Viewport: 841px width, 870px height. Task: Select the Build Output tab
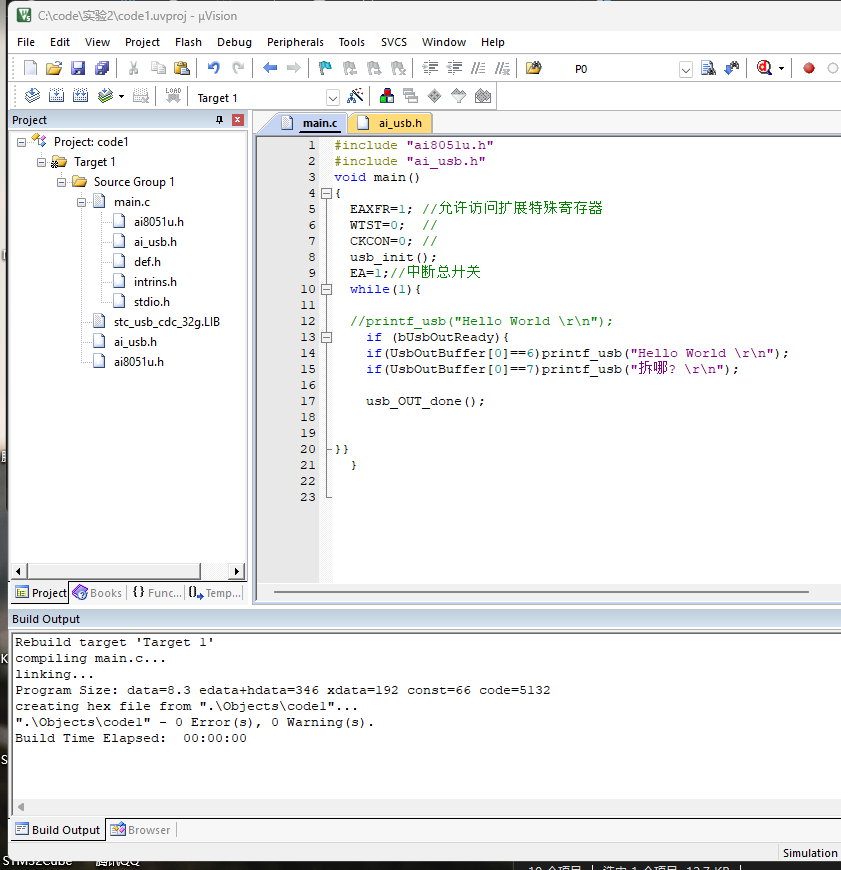coord(58,830)
